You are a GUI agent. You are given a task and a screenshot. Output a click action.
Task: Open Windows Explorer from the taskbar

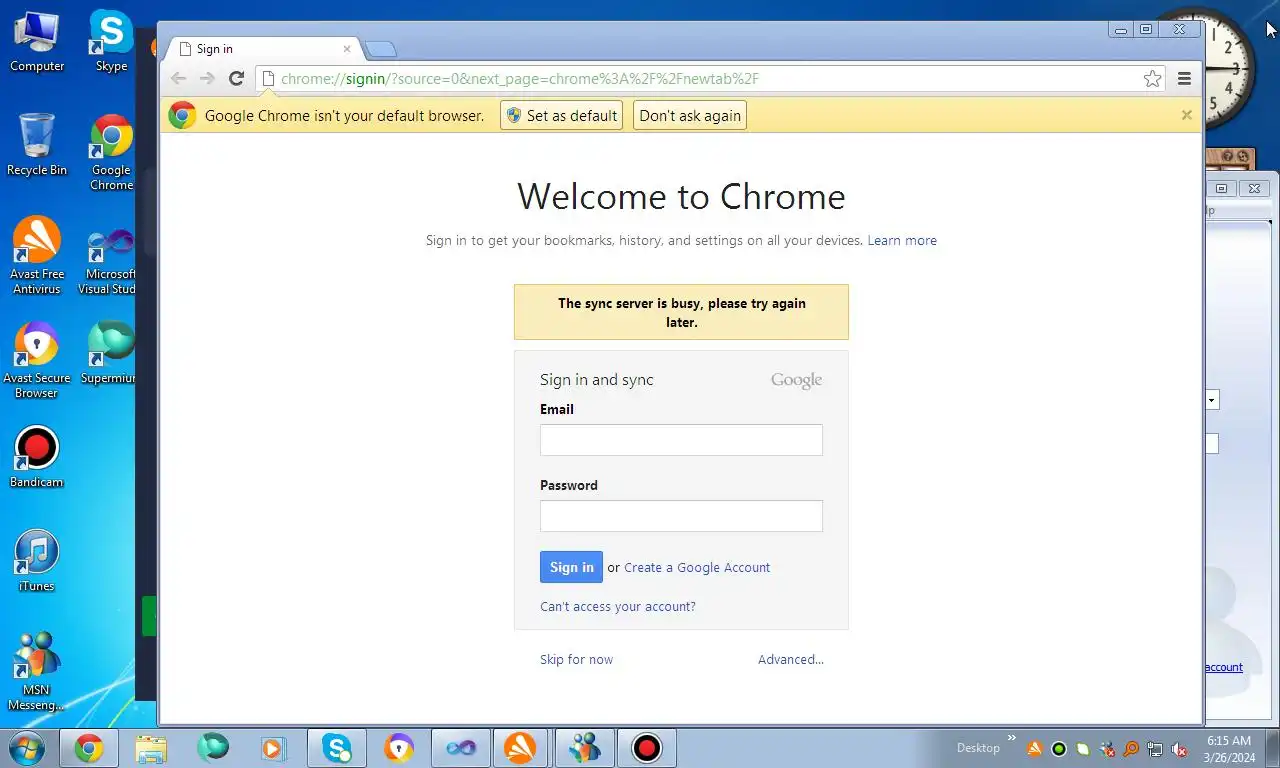(x=151, y=747)
